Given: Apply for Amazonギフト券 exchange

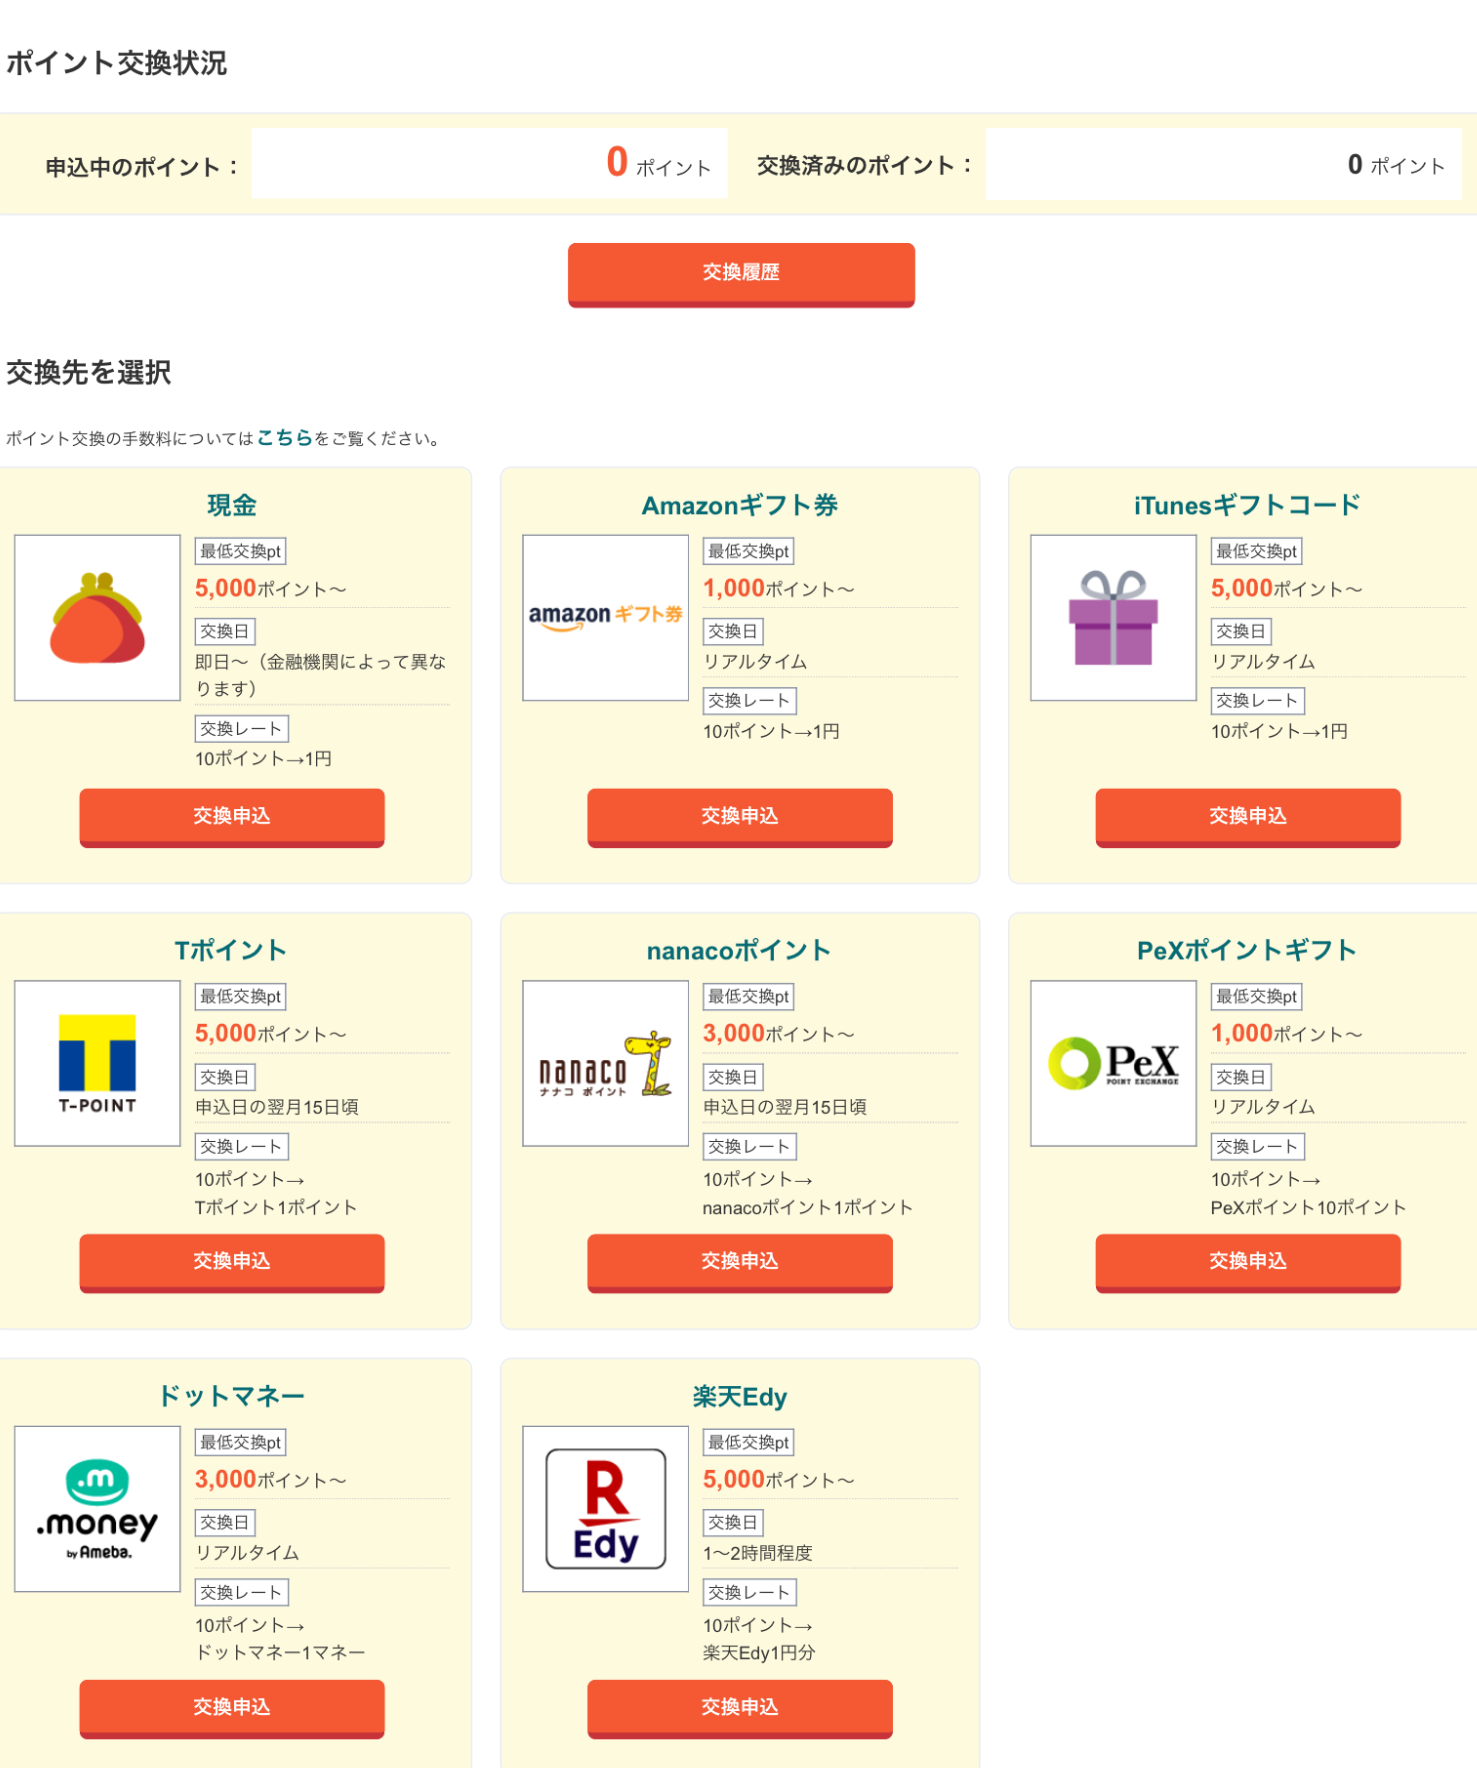Looking at the screenshot, I should pos(740,817).
